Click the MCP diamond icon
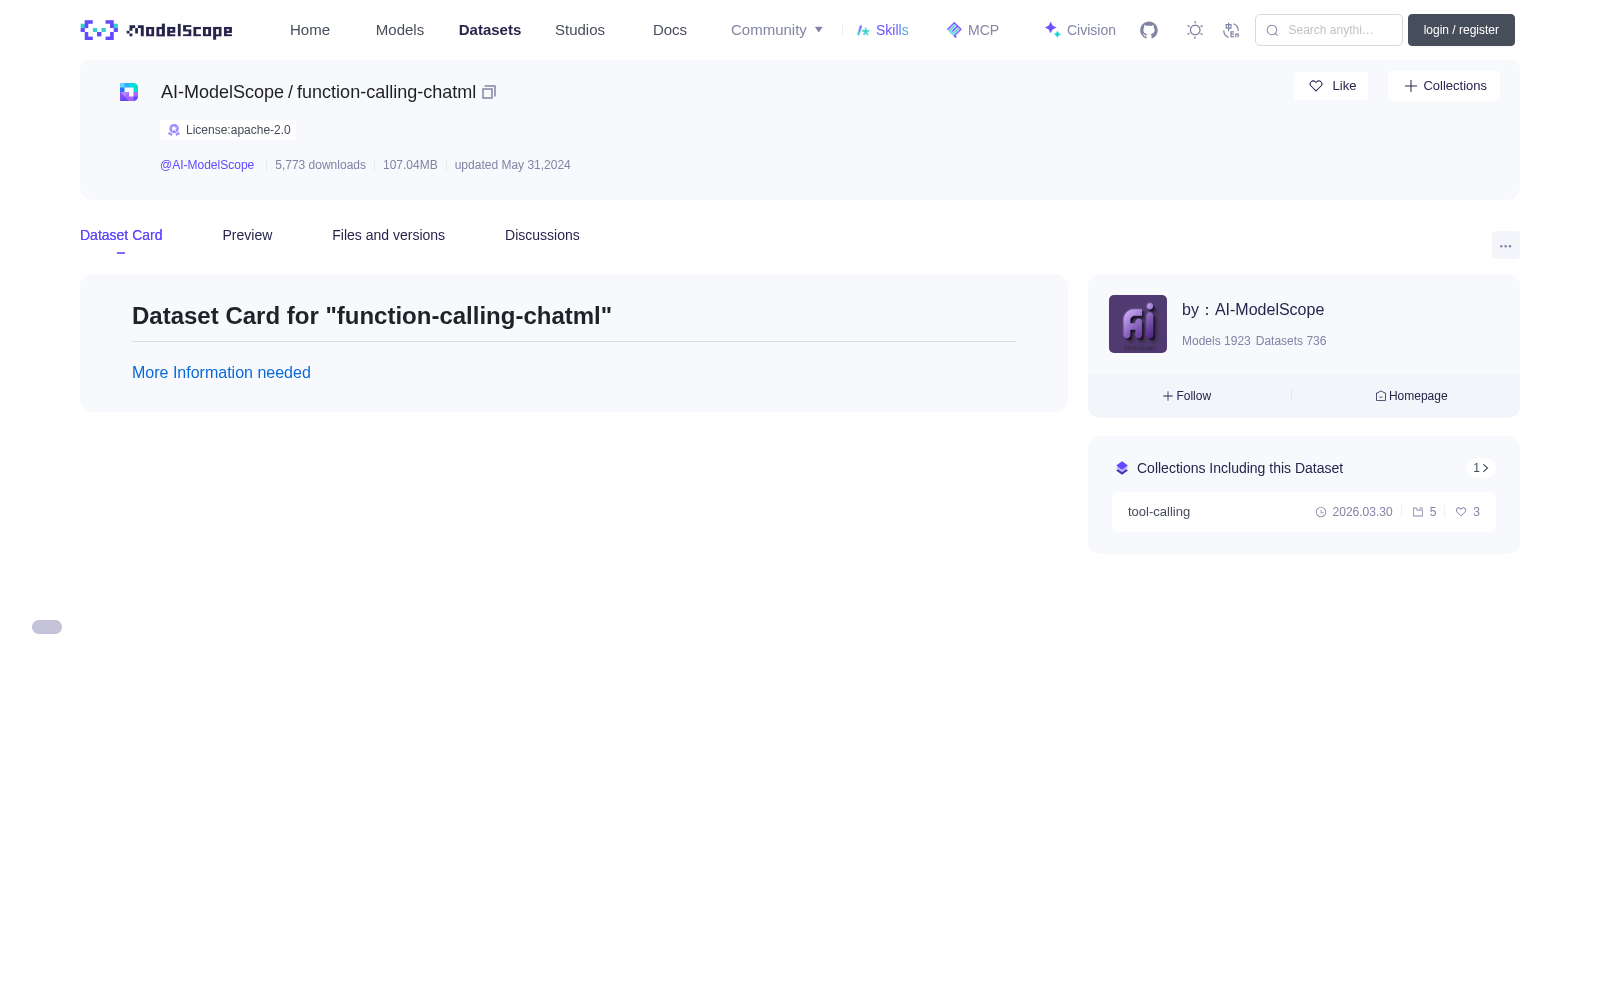Viewport: 1600px width, 1000px height. click(x=954, y=30)
